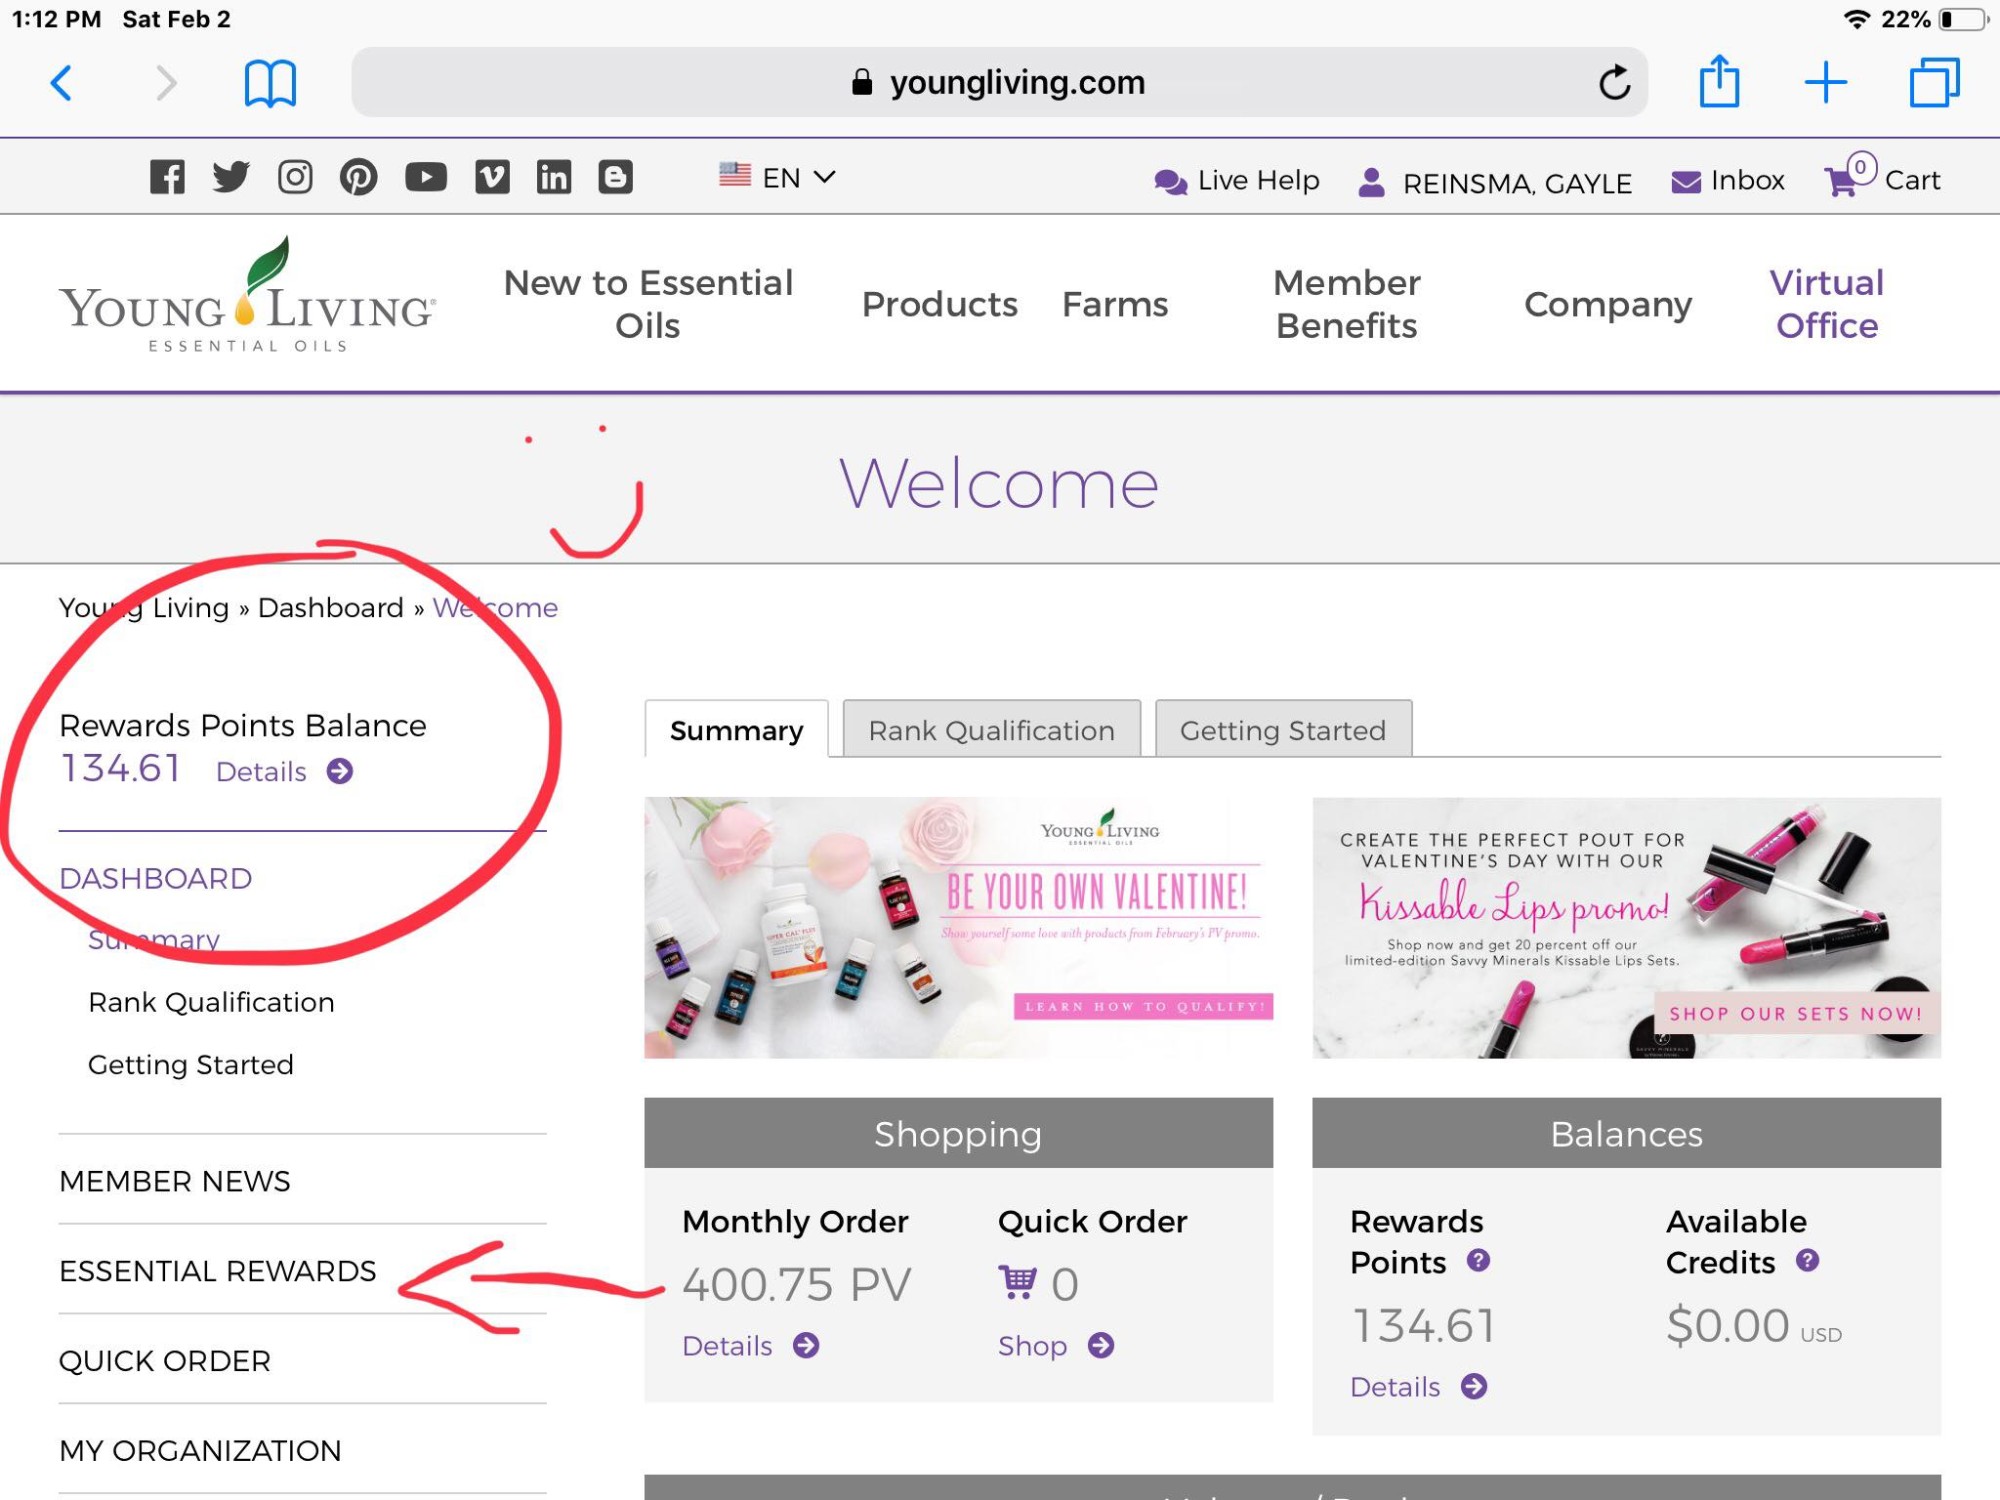The image size is (2000, 1500).
Task: Open the YouTube icon
Action: 426,177
